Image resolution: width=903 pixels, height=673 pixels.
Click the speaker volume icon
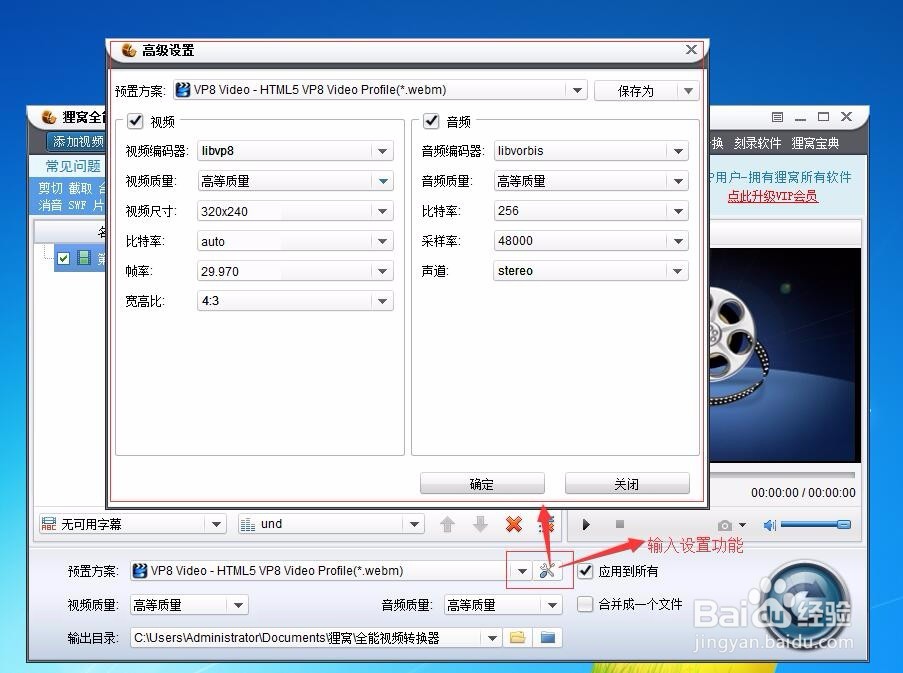[769, 524]
